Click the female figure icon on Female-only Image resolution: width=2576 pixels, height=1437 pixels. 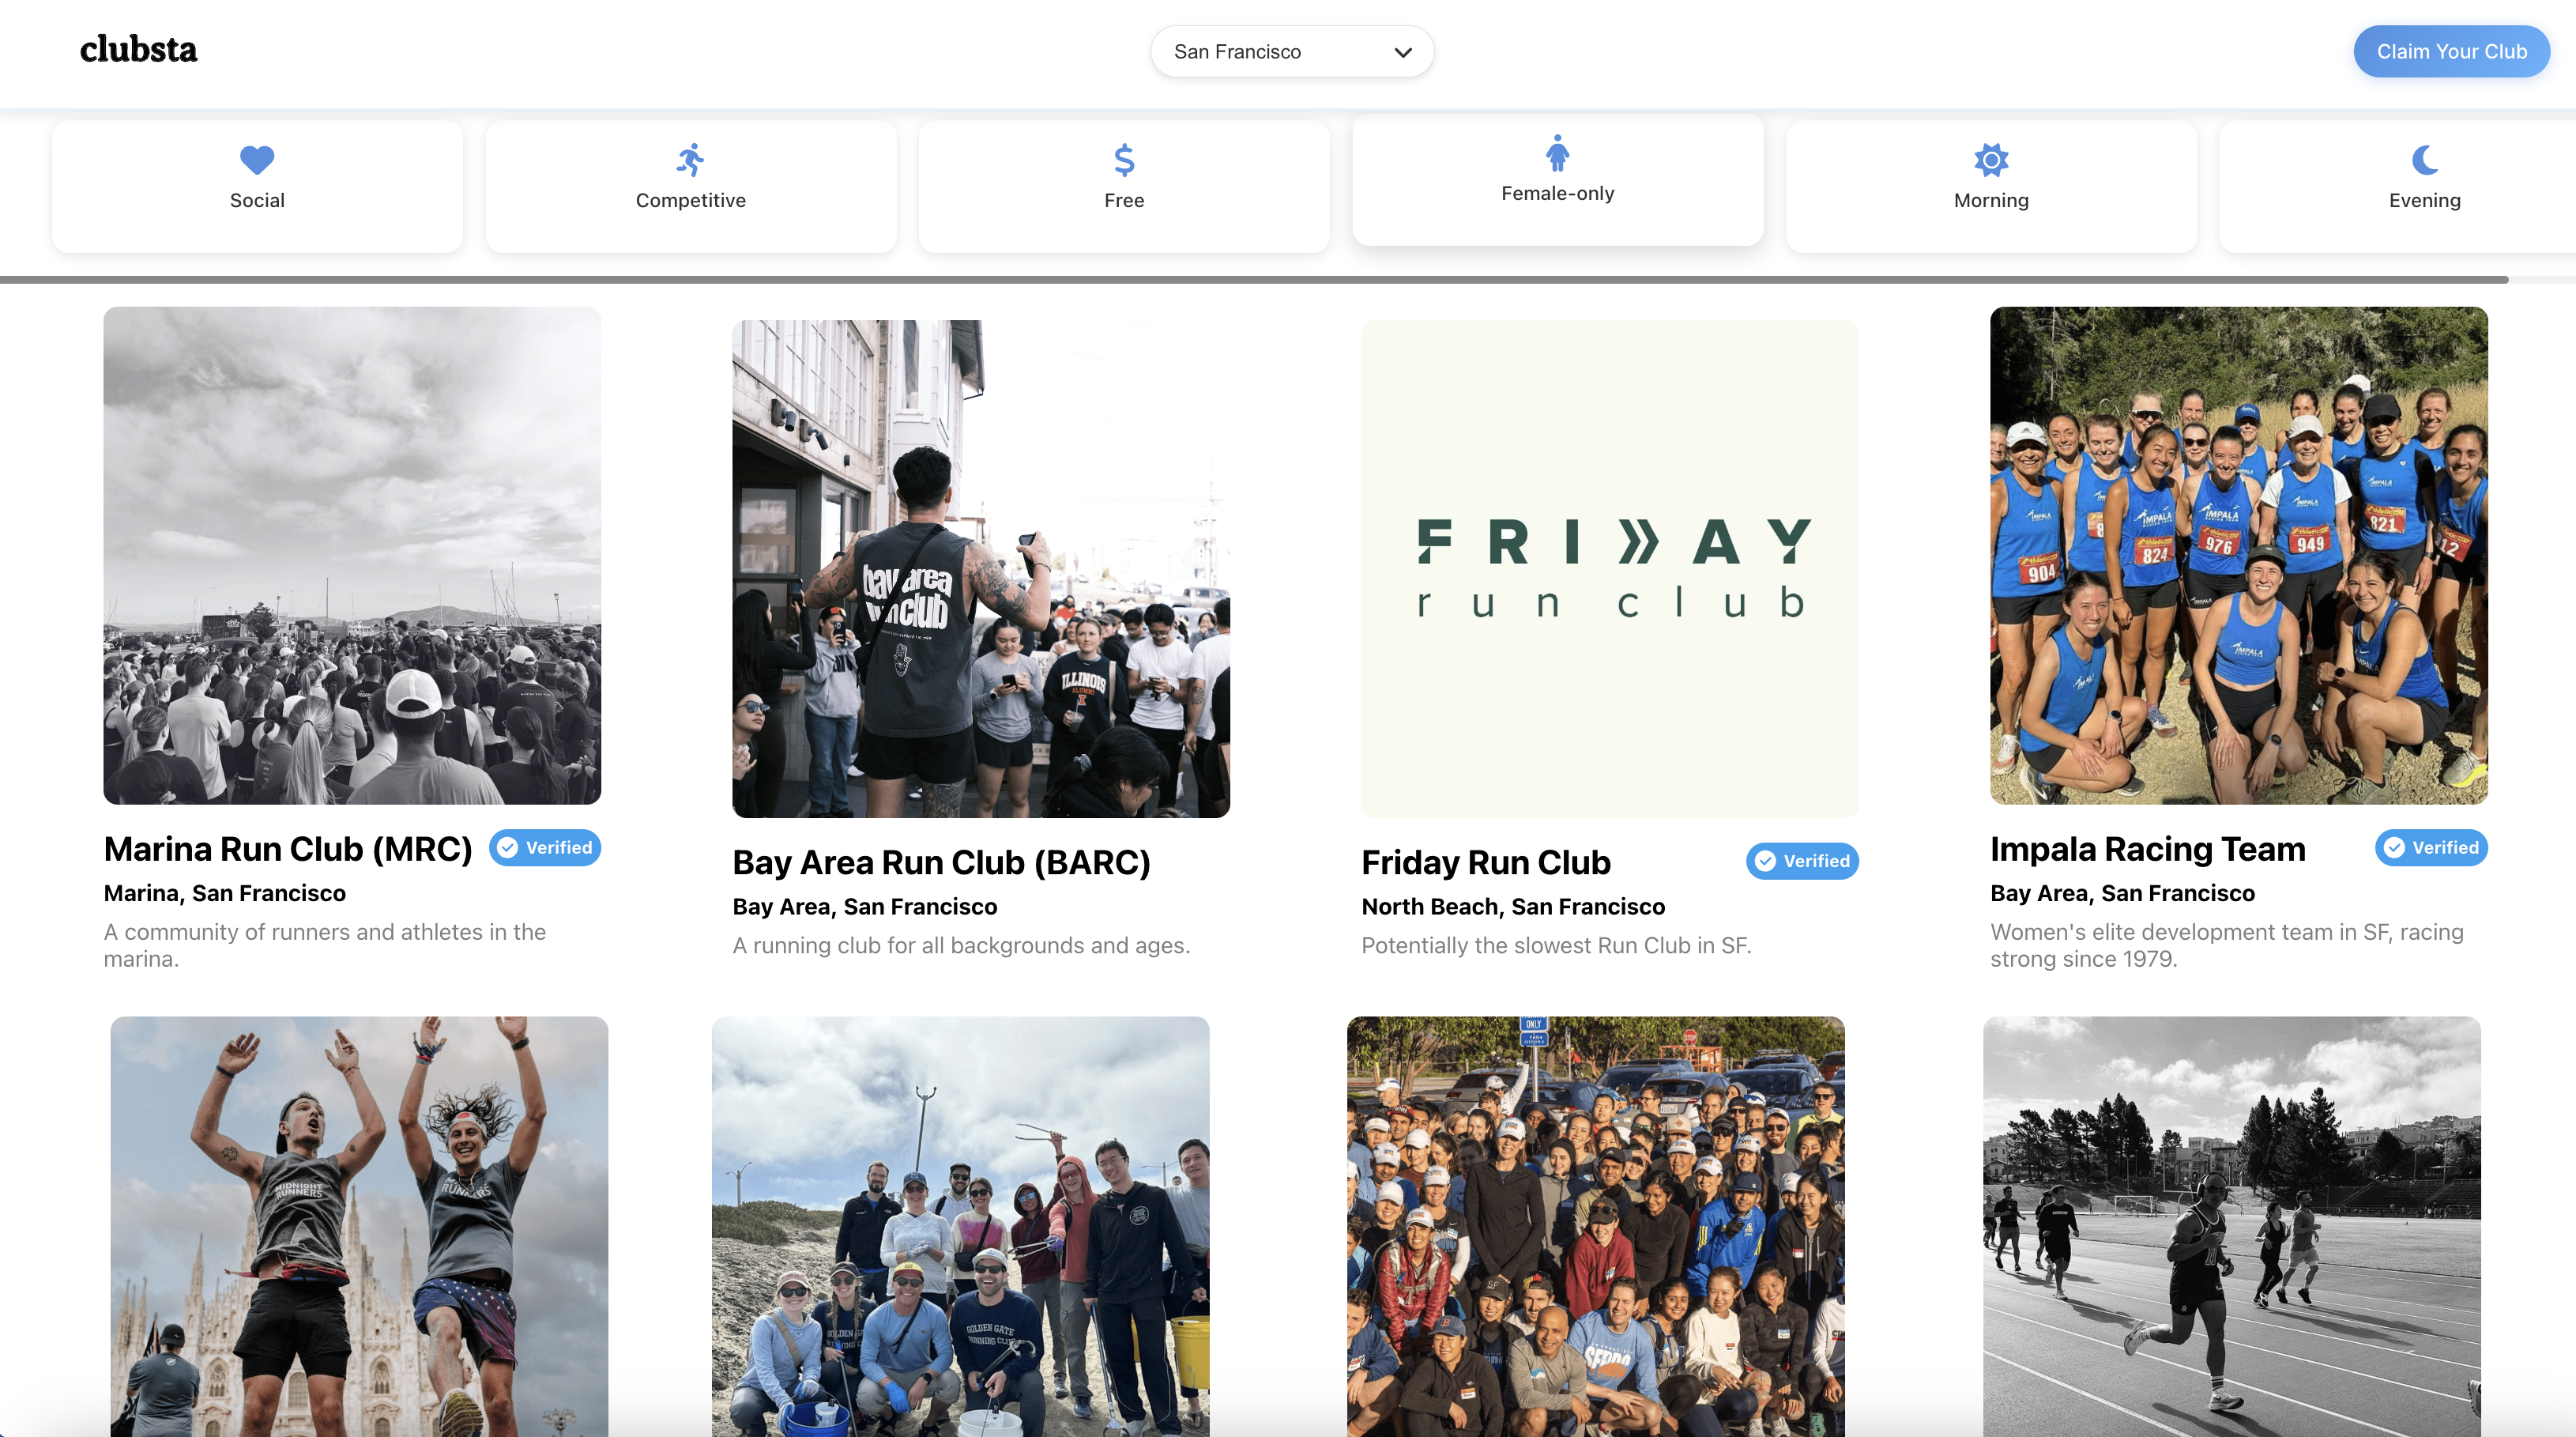point(1557,153)
